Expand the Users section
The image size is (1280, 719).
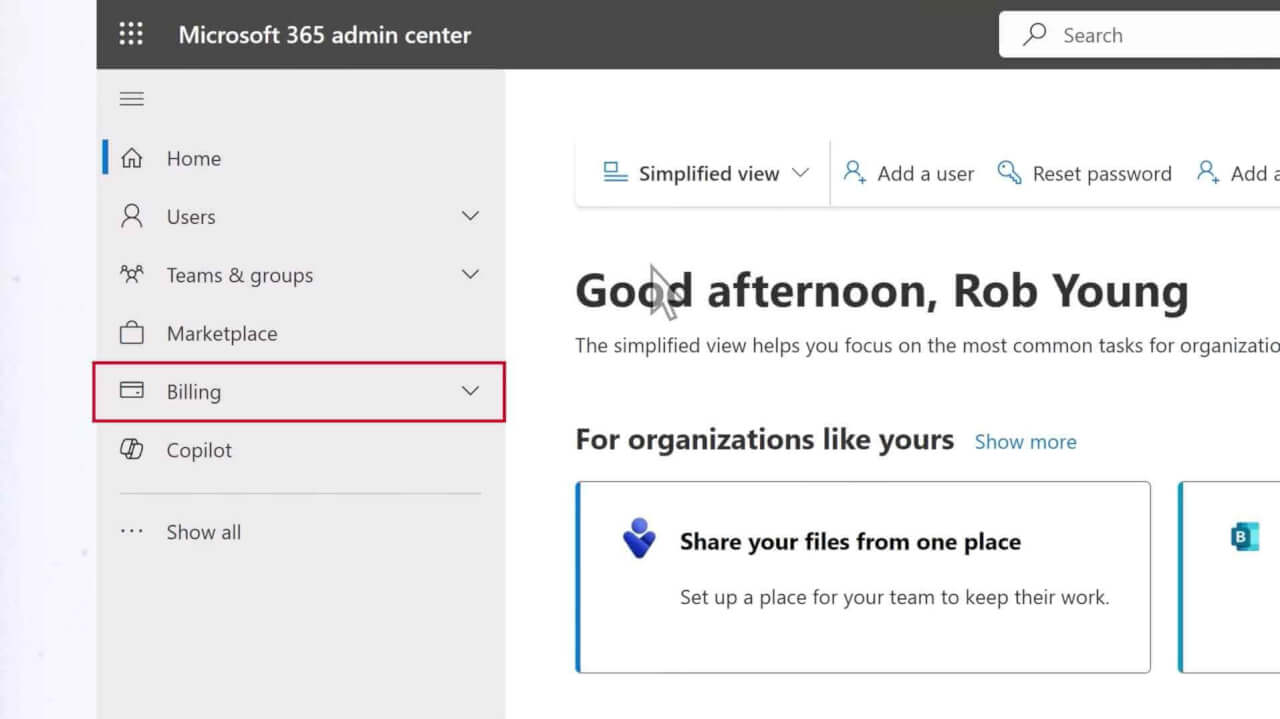click(x=470, y=216)
